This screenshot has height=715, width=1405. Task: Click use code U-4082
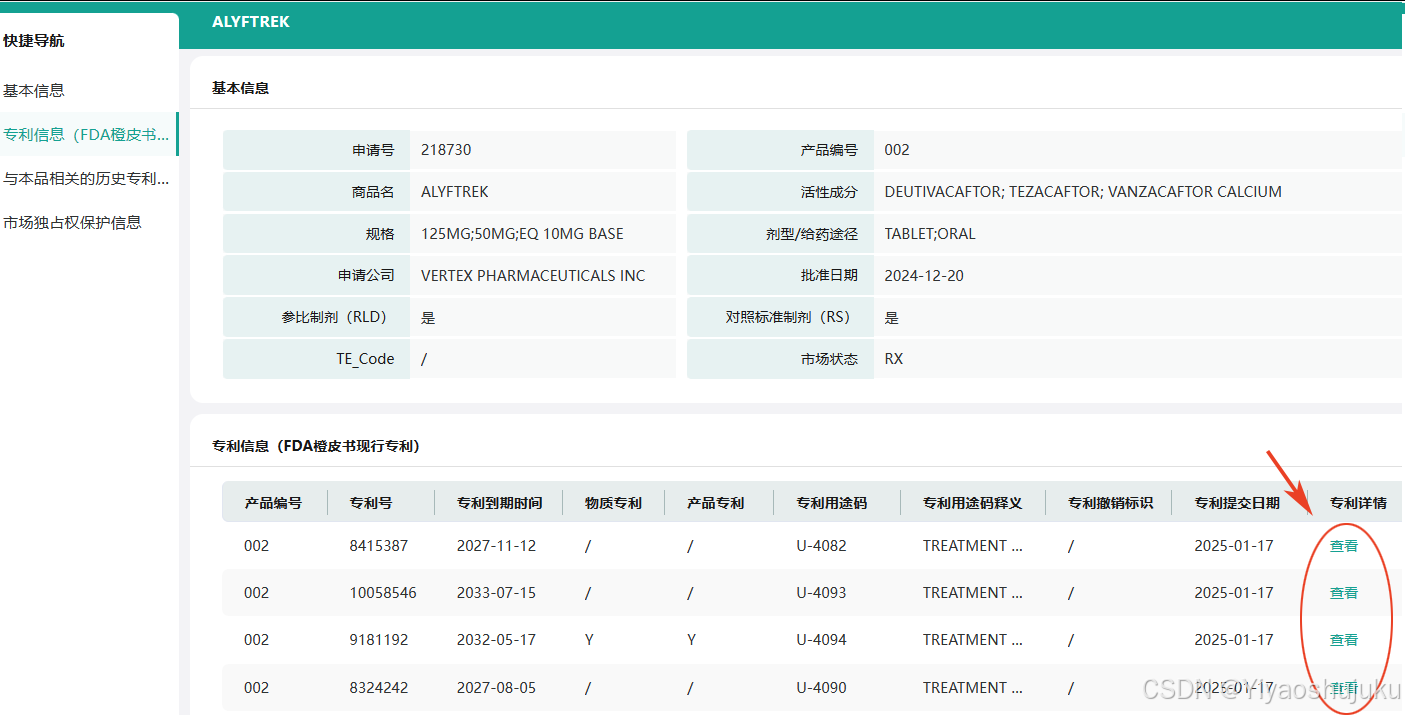coord(821,546)
